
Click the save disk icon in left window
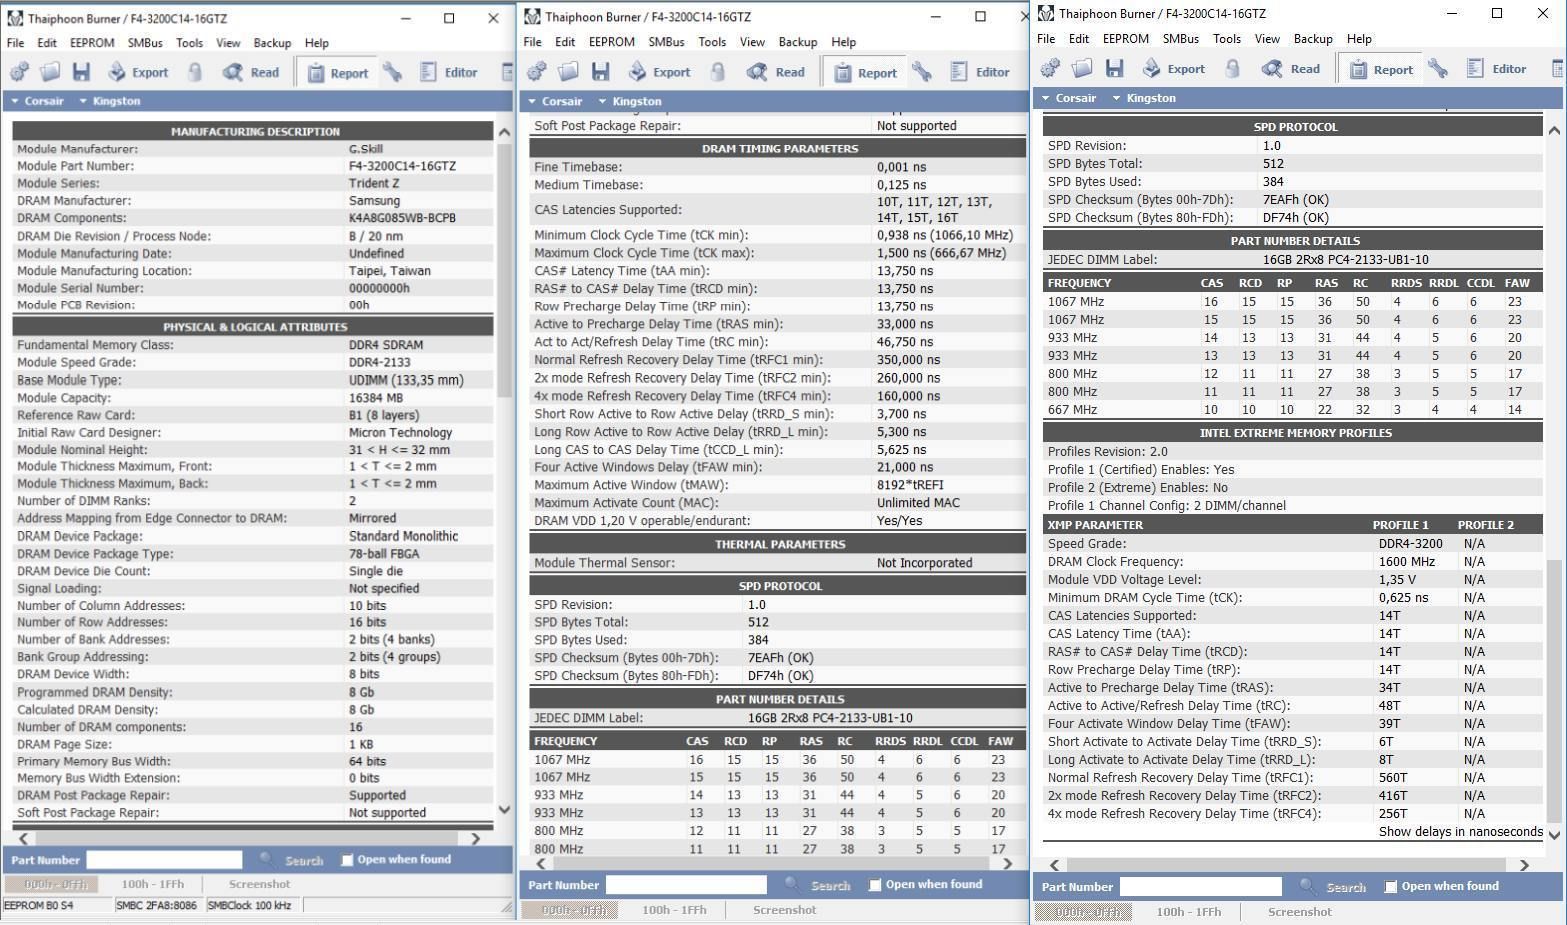pyautogui.click(x=82, y=72)
